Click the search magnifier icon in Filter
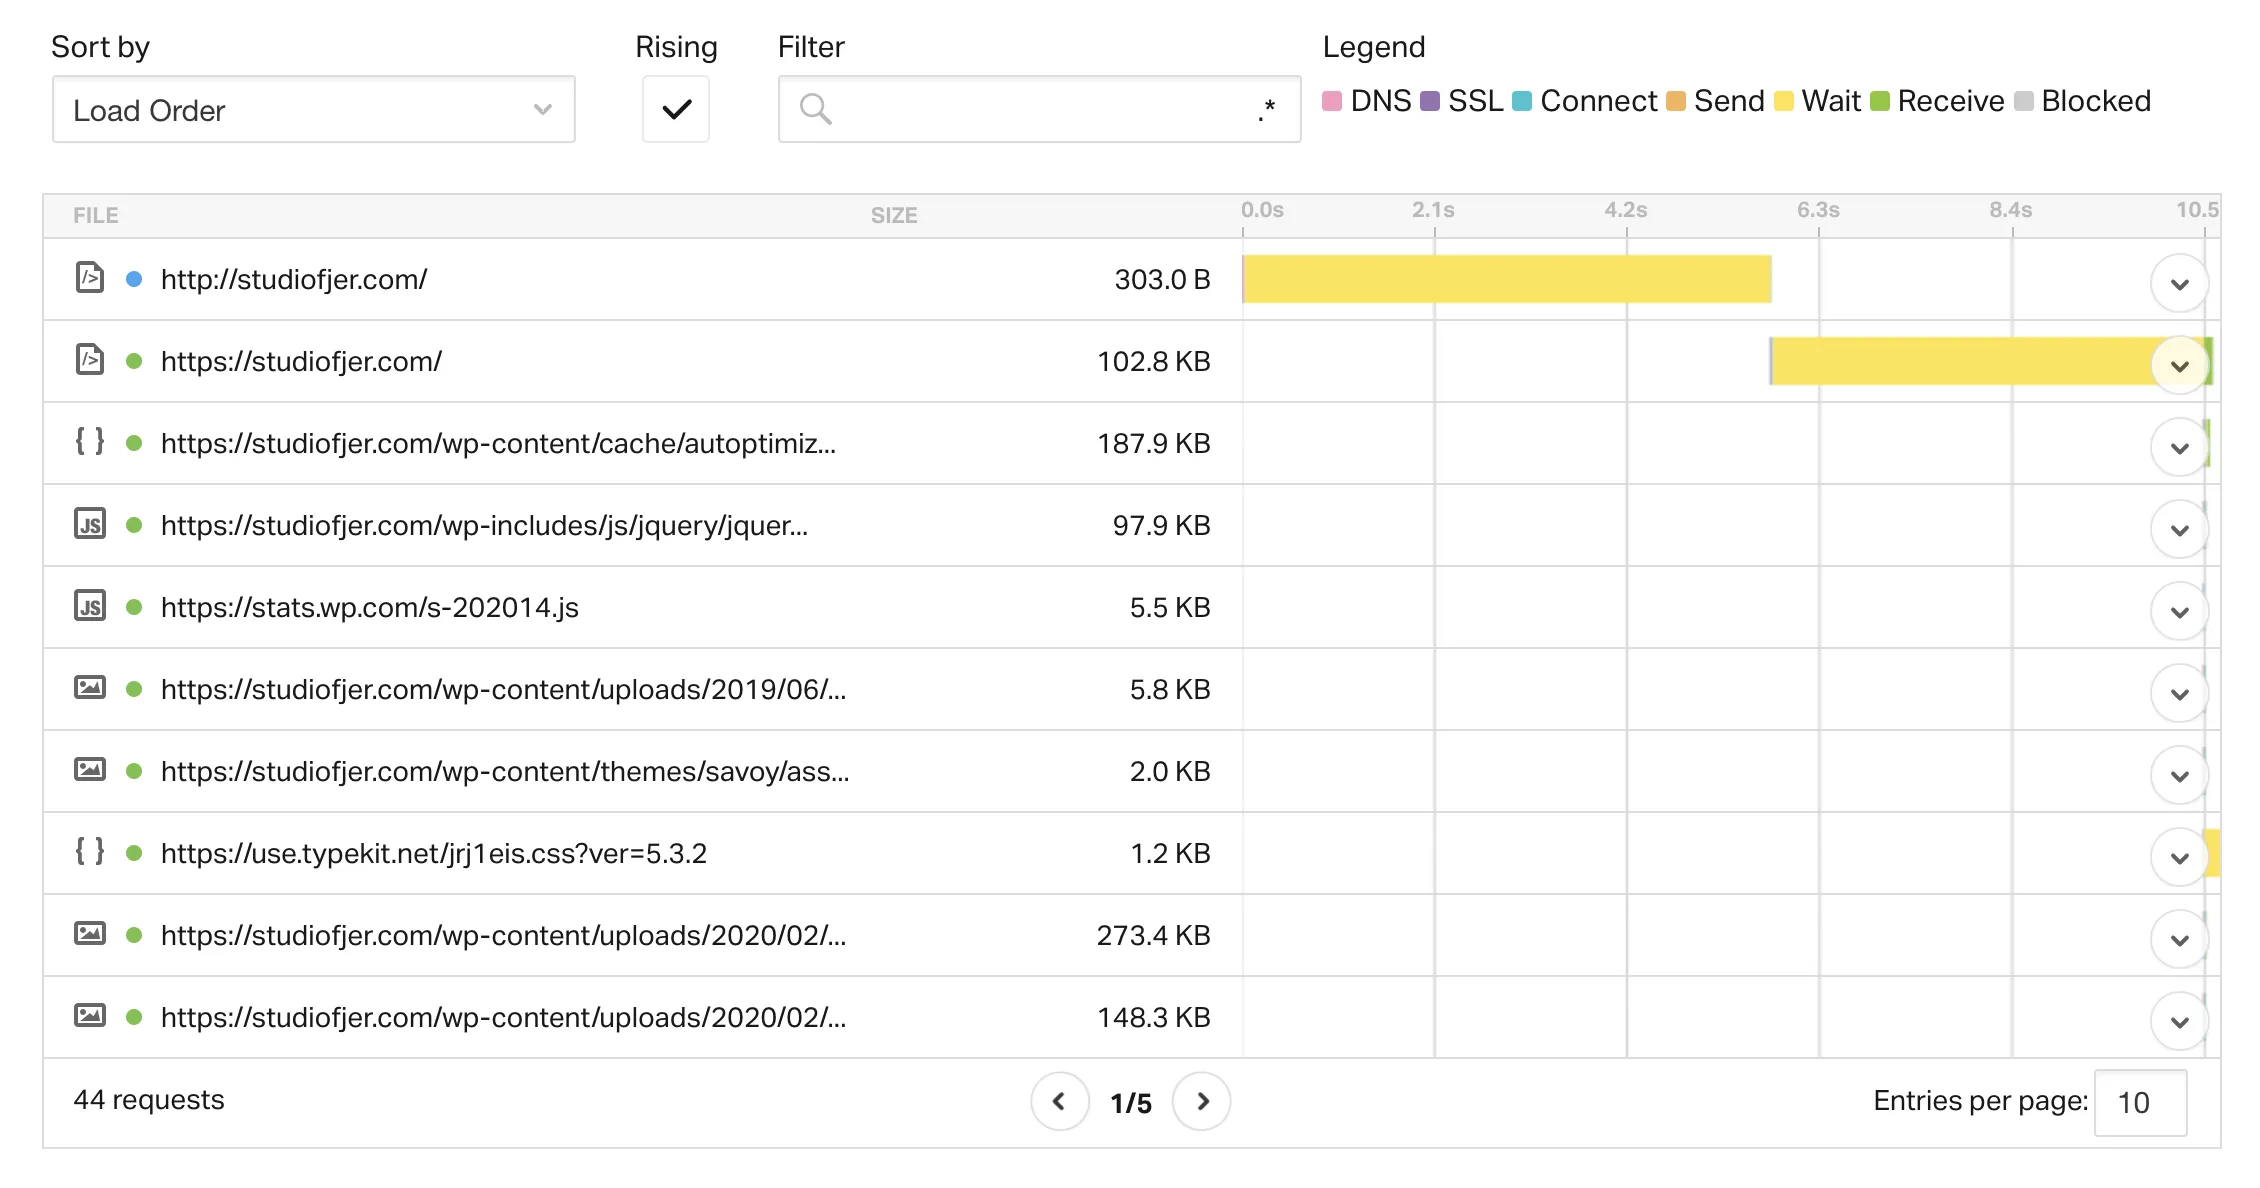The width and height of the screenshot is (2260, 1188). coord(816,109)
